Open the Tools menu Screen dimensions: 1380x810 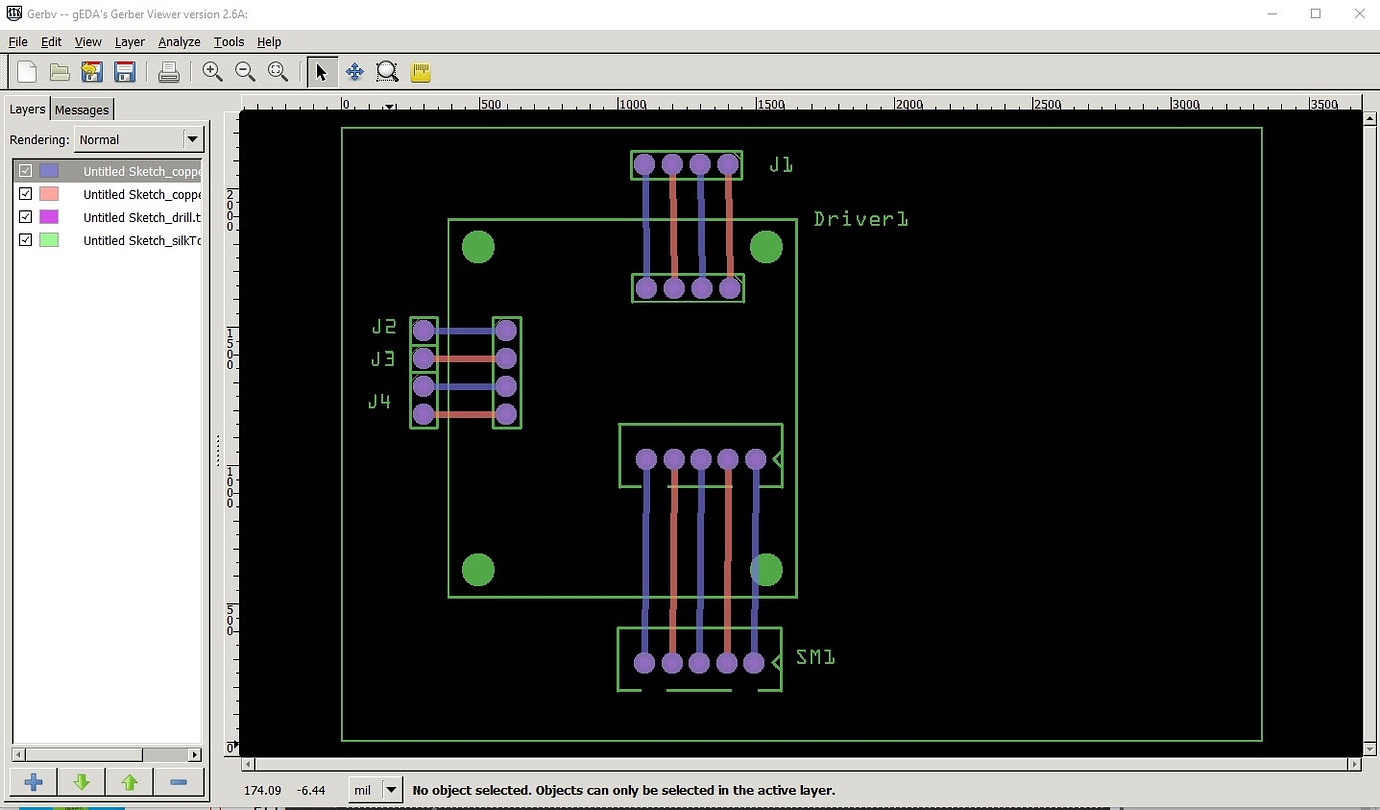pyautogui.click(x=229, y=42)
